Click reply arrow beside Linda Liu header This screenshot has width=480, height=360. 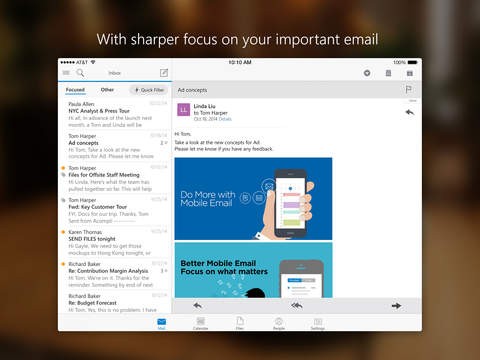coord(410,112)
